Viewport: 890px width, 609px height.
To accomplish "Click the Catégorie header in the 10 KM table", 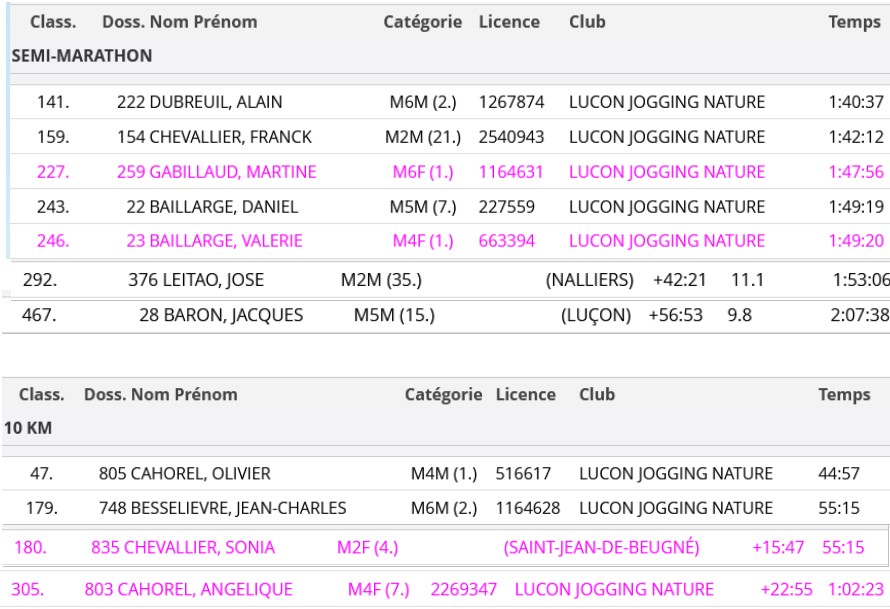I will tap(443, 395).
